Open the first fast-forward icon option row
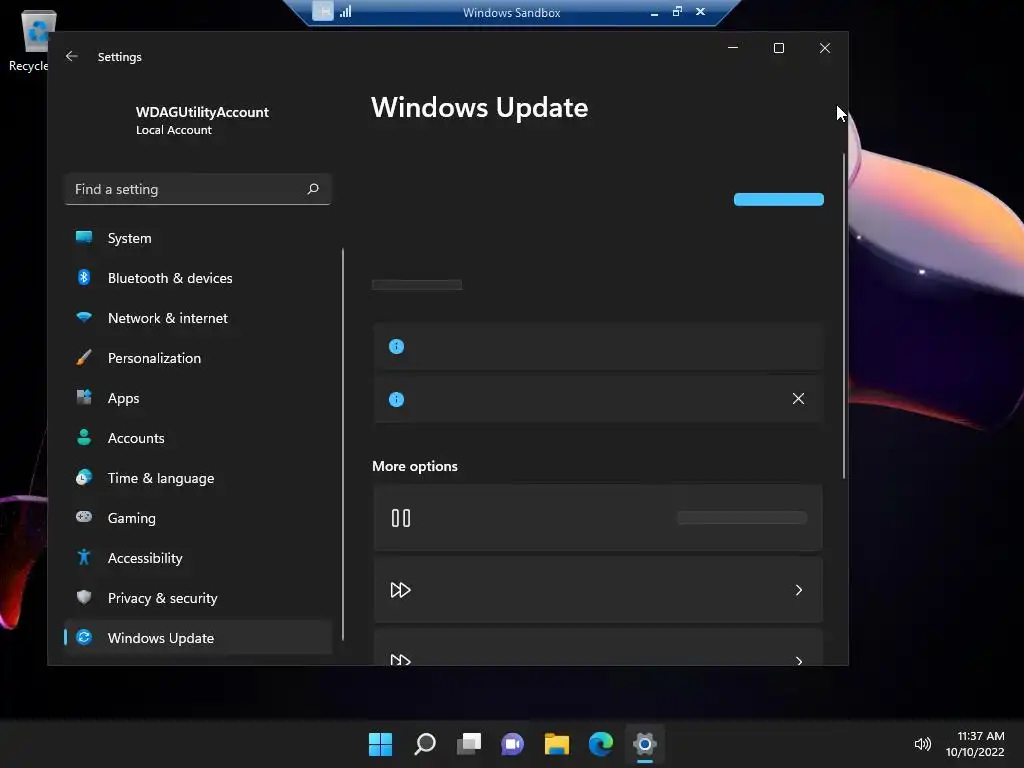Image resolution: width=1024 pixels, height=768 pixels. pos(598,590)
